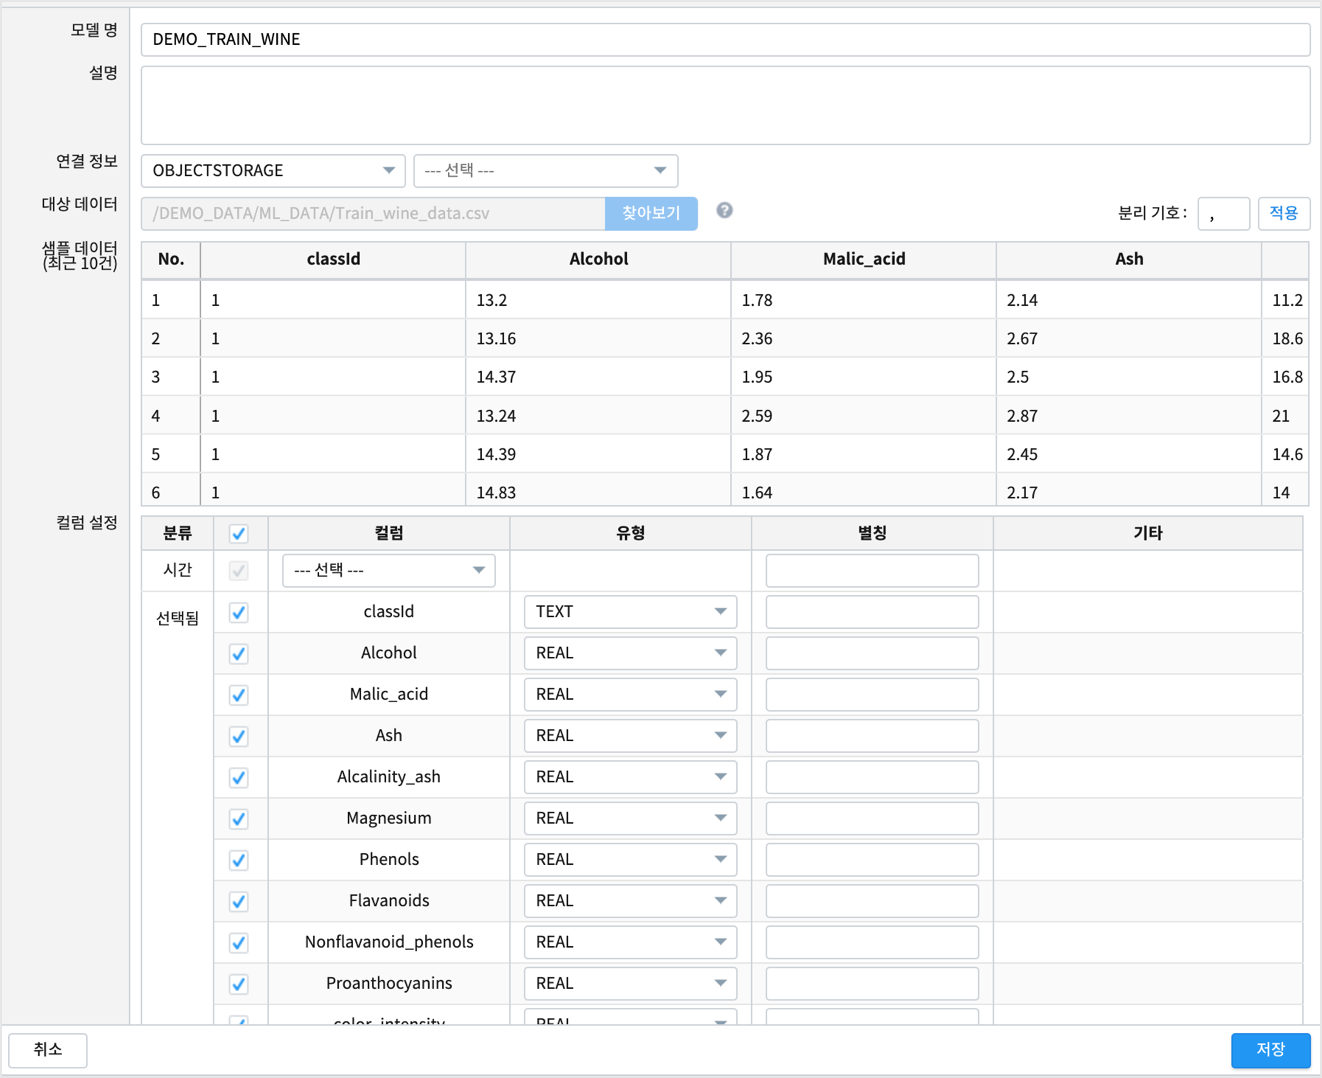Click the Malic_acid sample table header
1322x1078 pixels.
pos(864,259)
